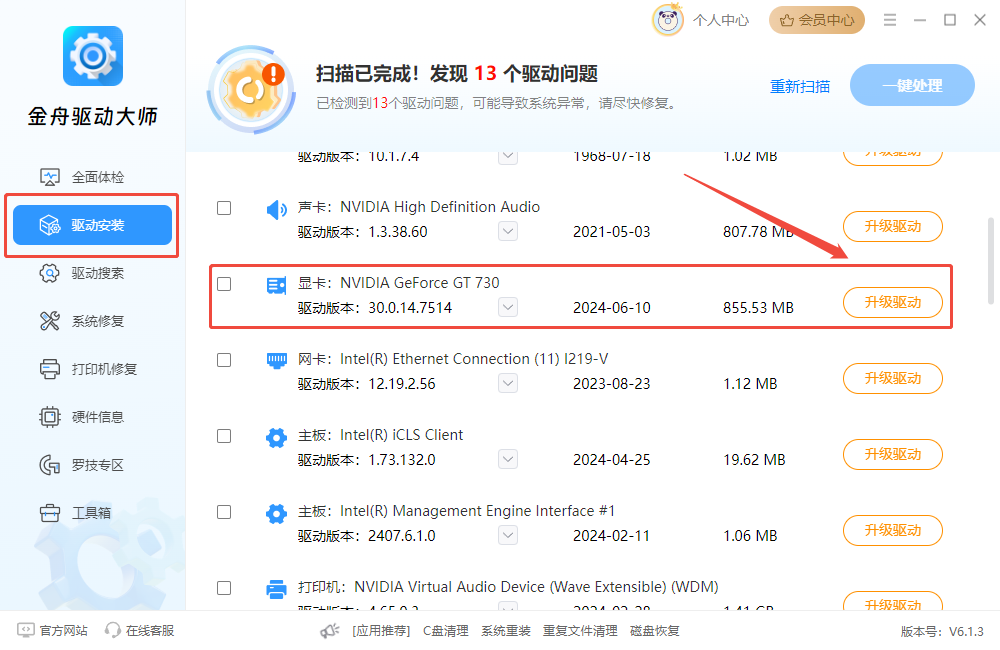Open version dropdown for driver 1.73.132.0
The image size is (1000, 650).
(508, 459)
